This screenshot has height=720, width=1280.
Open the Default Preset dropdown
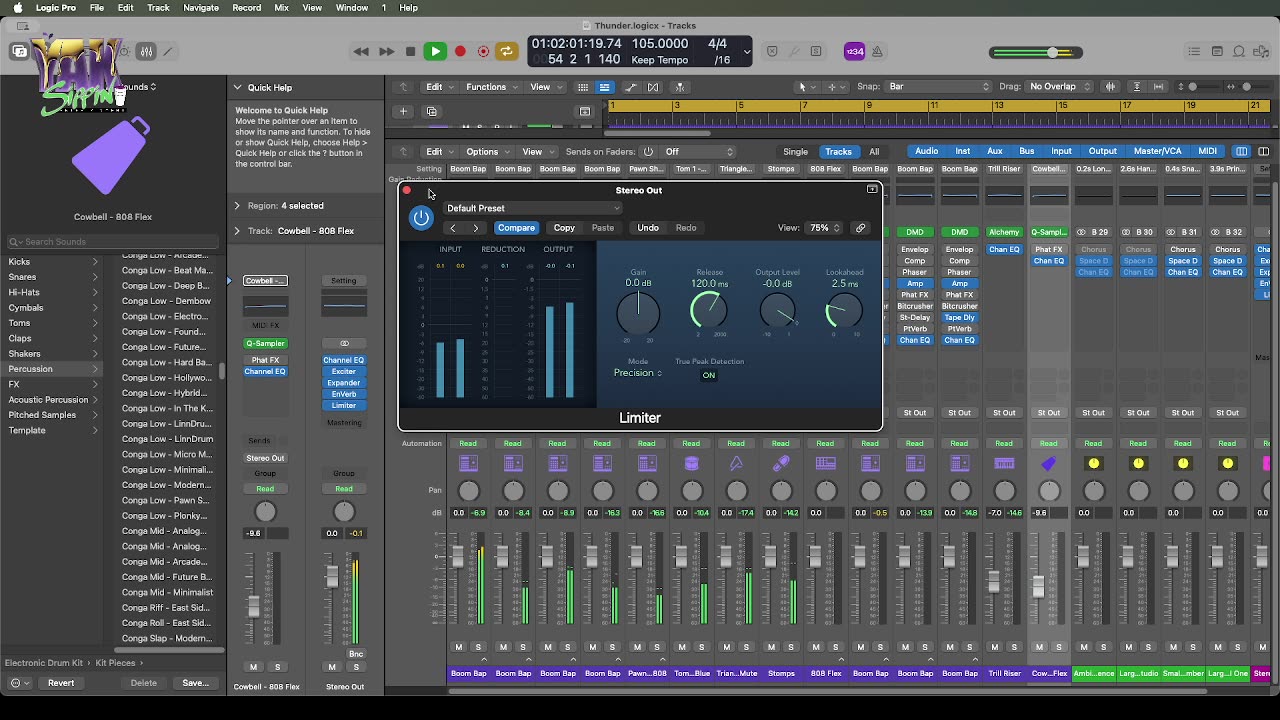coord(532,208)
